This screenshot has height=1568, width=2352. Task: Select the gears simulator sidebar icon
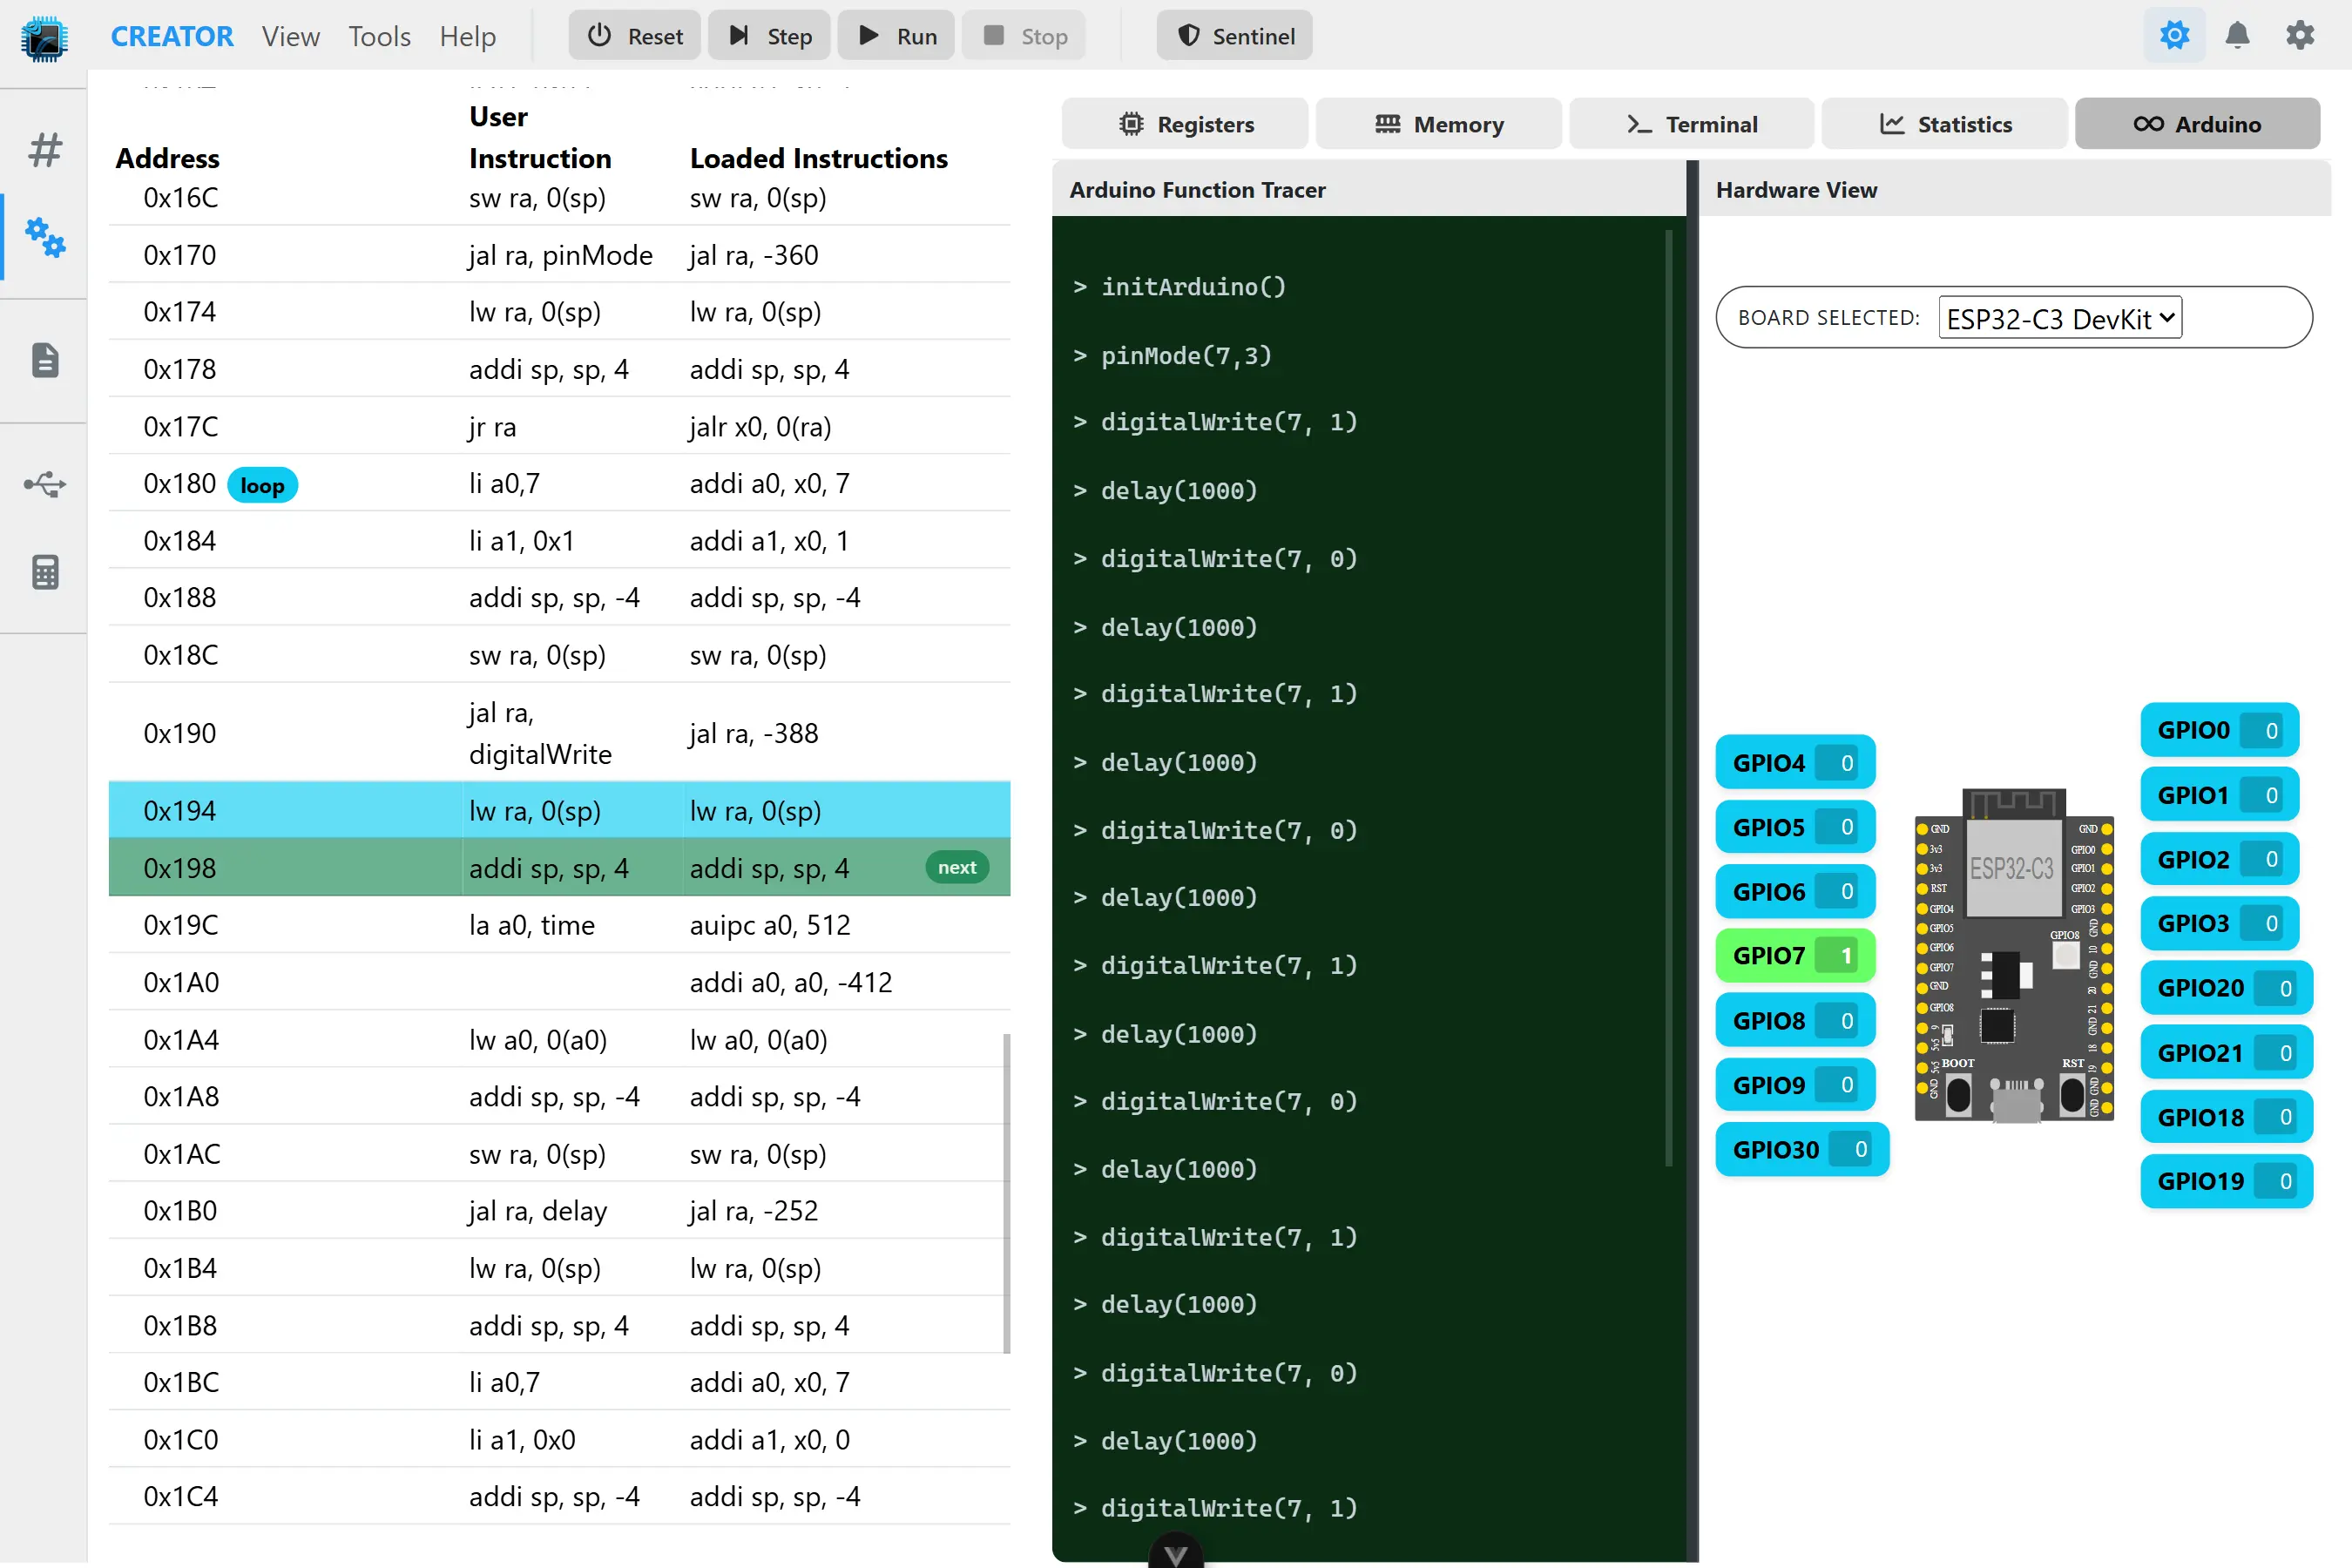(x=45, y=237)
